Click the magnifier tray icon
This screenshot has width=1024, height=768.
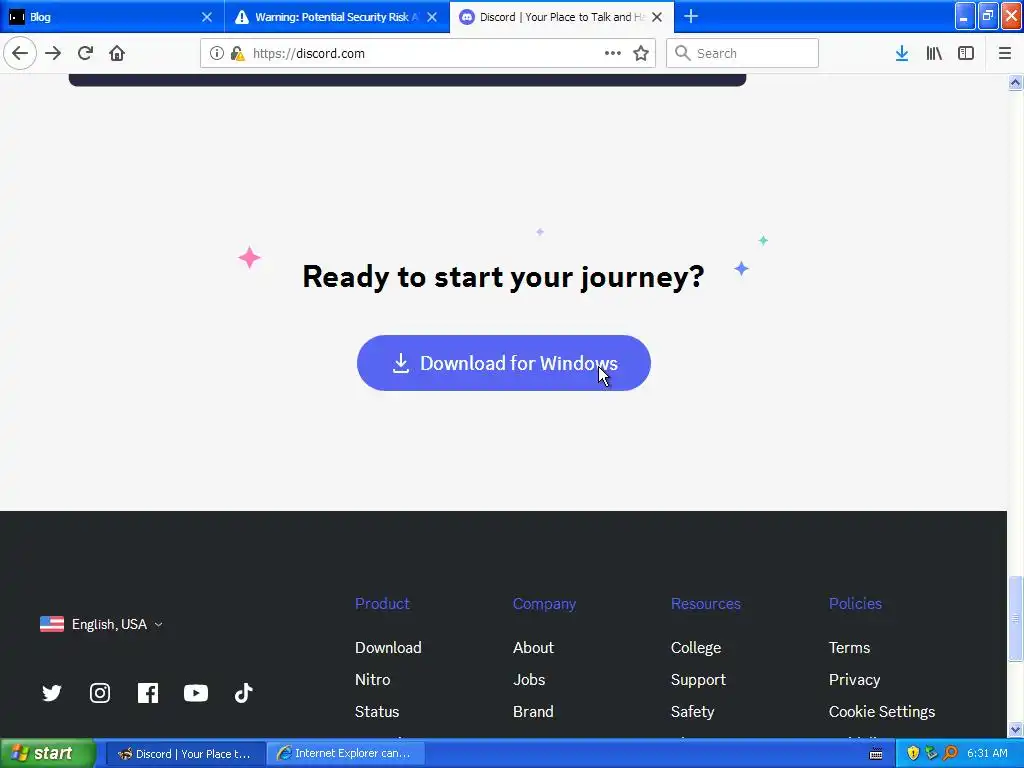click(951, 754)
